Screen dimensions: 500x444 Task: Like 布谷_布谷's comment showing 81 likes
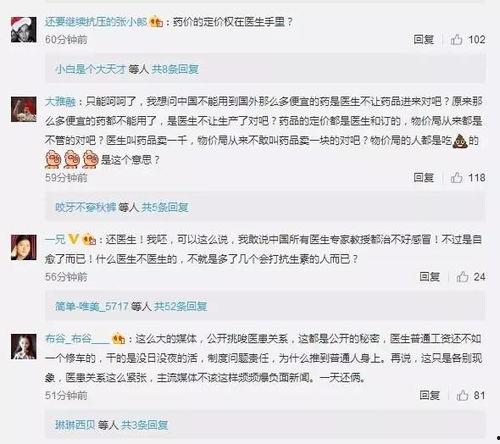pyautogui.click(x=462, y=395)
